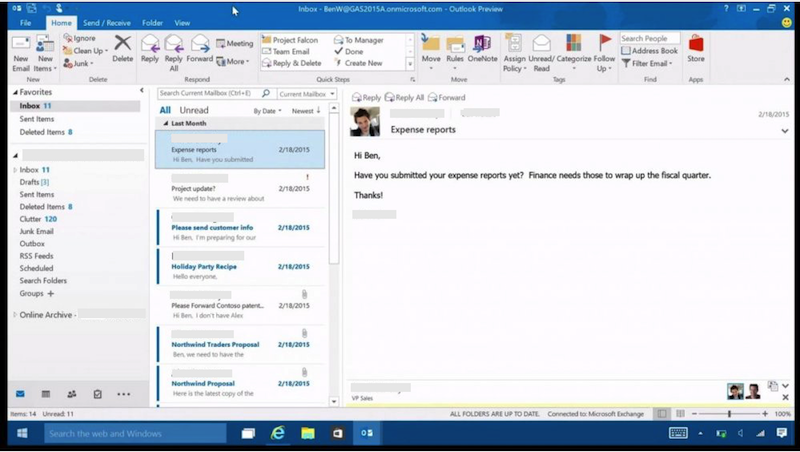The height and width of the screenshot is (452, 800).
Task: Expand the Online Archive folder
Action: click(x=15, y=315)
